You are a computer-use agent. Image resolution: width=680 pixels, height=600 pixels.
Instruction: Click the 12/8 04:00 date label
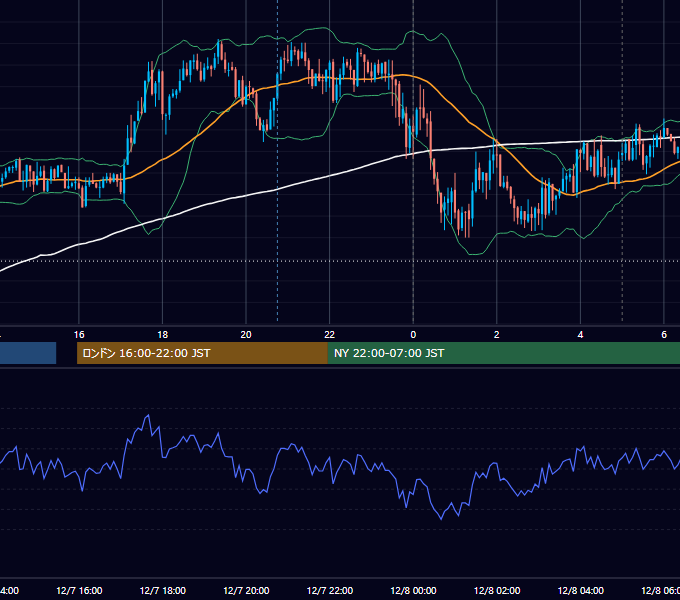tap(581, 590)
